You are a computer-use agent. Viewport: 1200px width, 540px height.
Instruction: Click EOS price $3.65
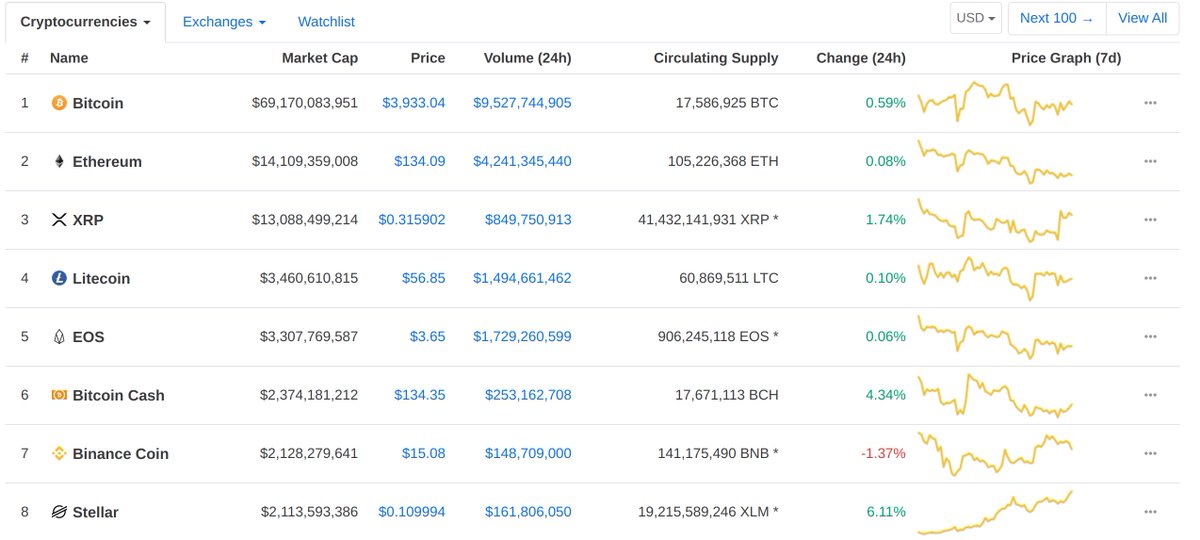tap(428, 337)
